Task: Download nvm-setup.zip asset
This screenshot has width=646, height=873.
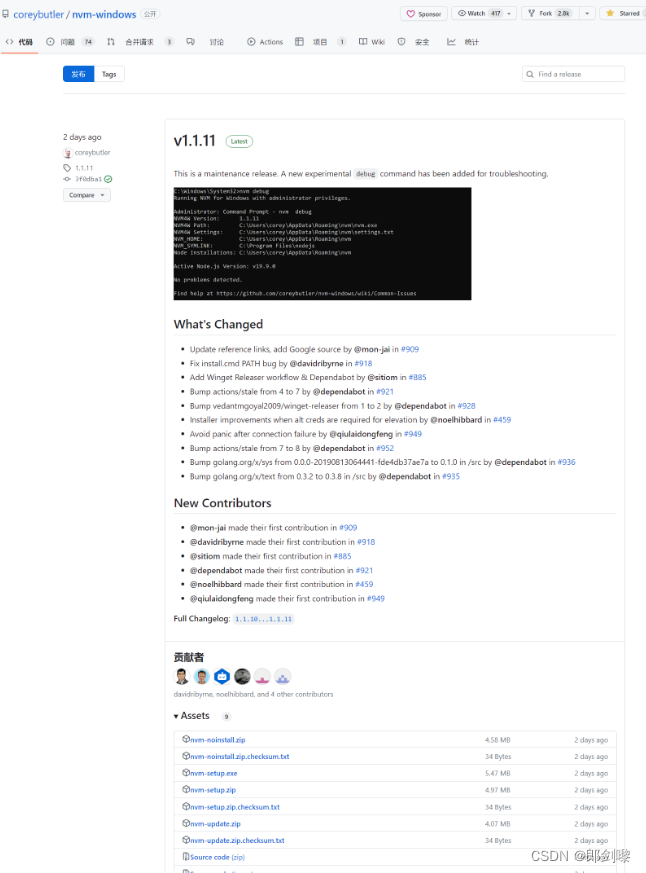Action: point(213,790)
